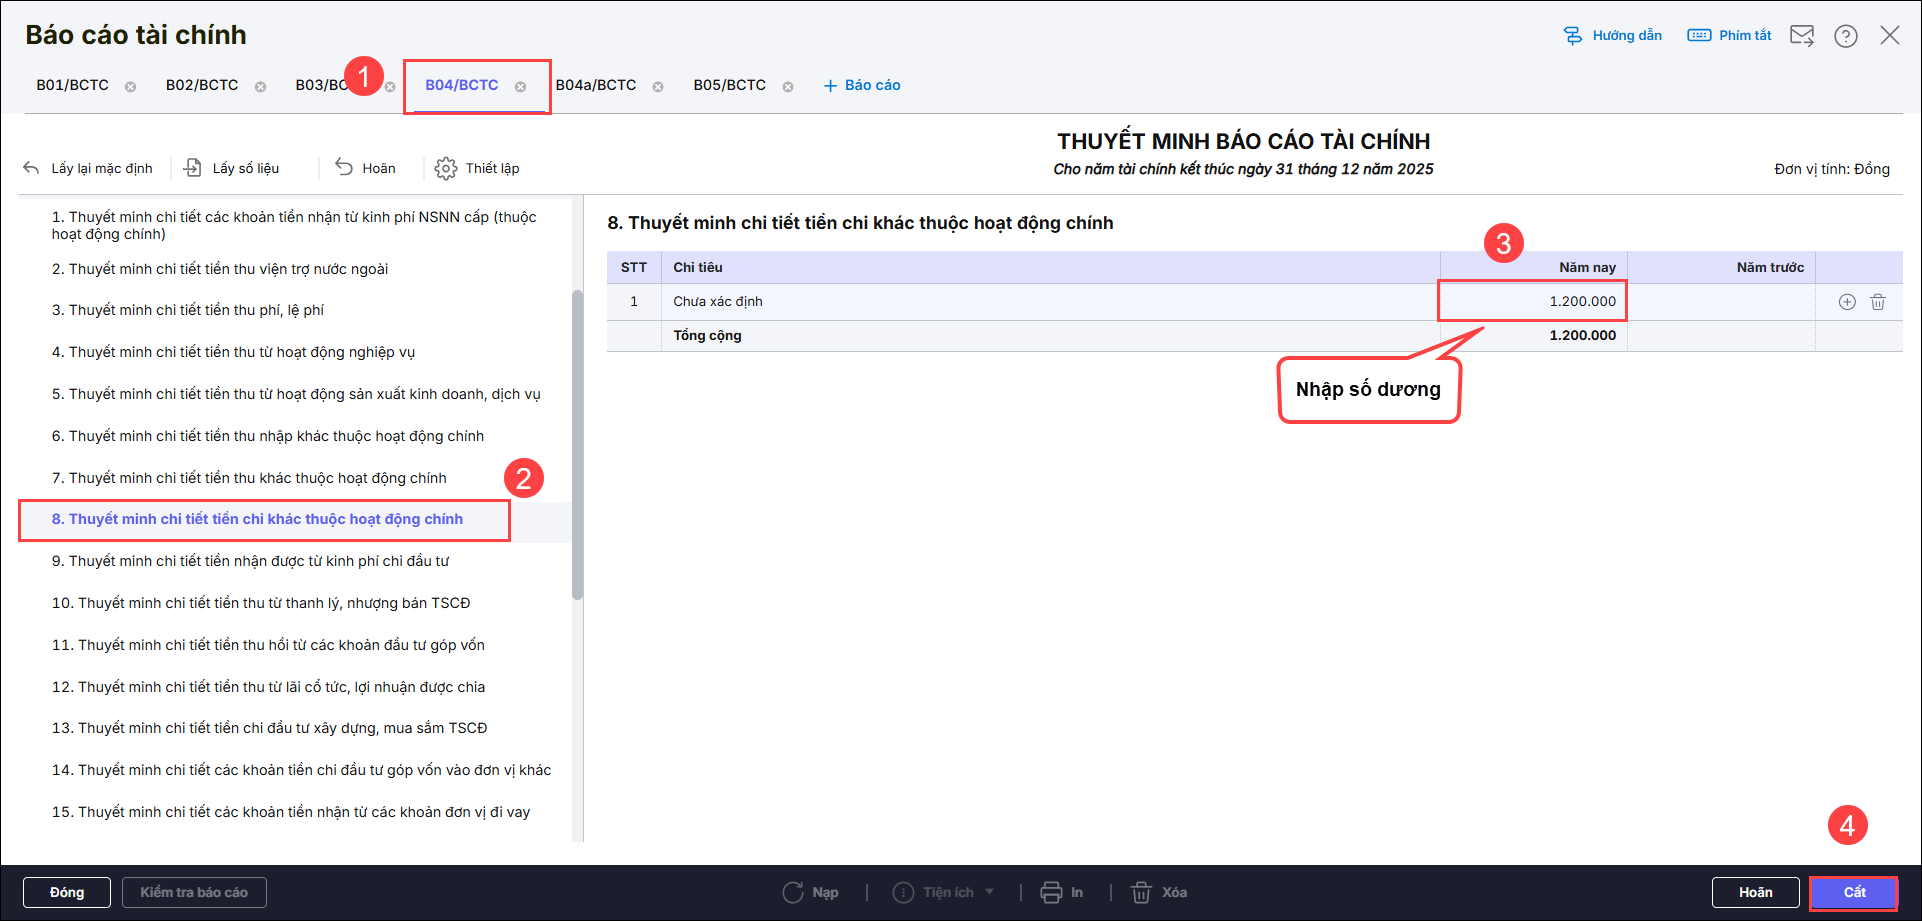Click Hoãn undo in toolbar
Image resolution: width=1922 pixels, height=921 pixels.
click(365, 168)
